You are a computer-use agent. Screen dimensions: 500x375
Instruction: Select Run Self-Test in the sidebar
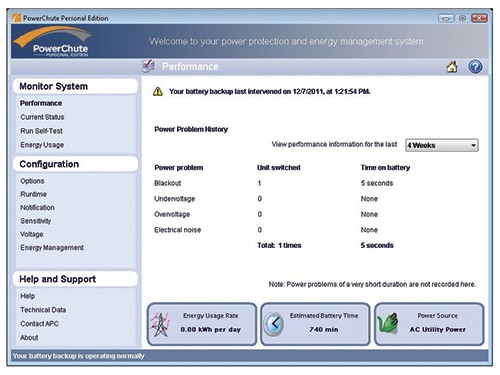41,131
